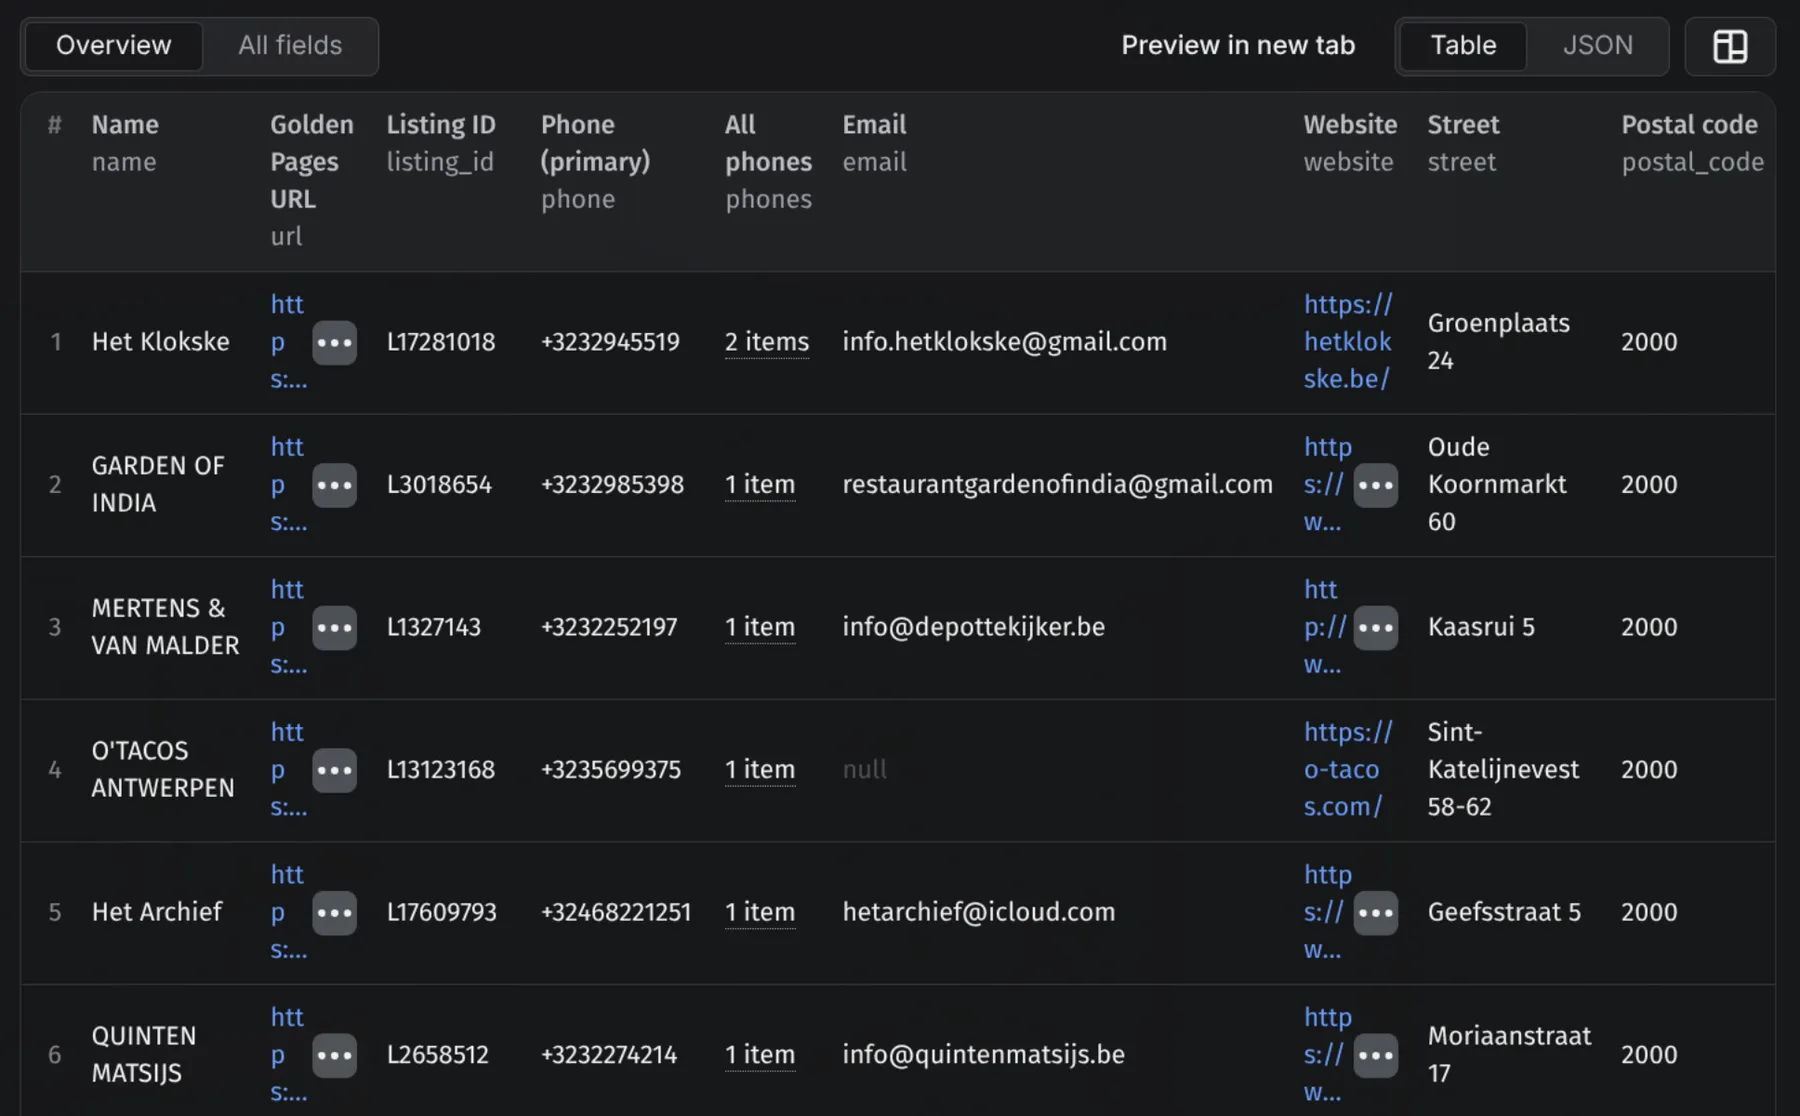
Task: Open the https://o-tacos.com/ website link
Action: coord(1348,770)
